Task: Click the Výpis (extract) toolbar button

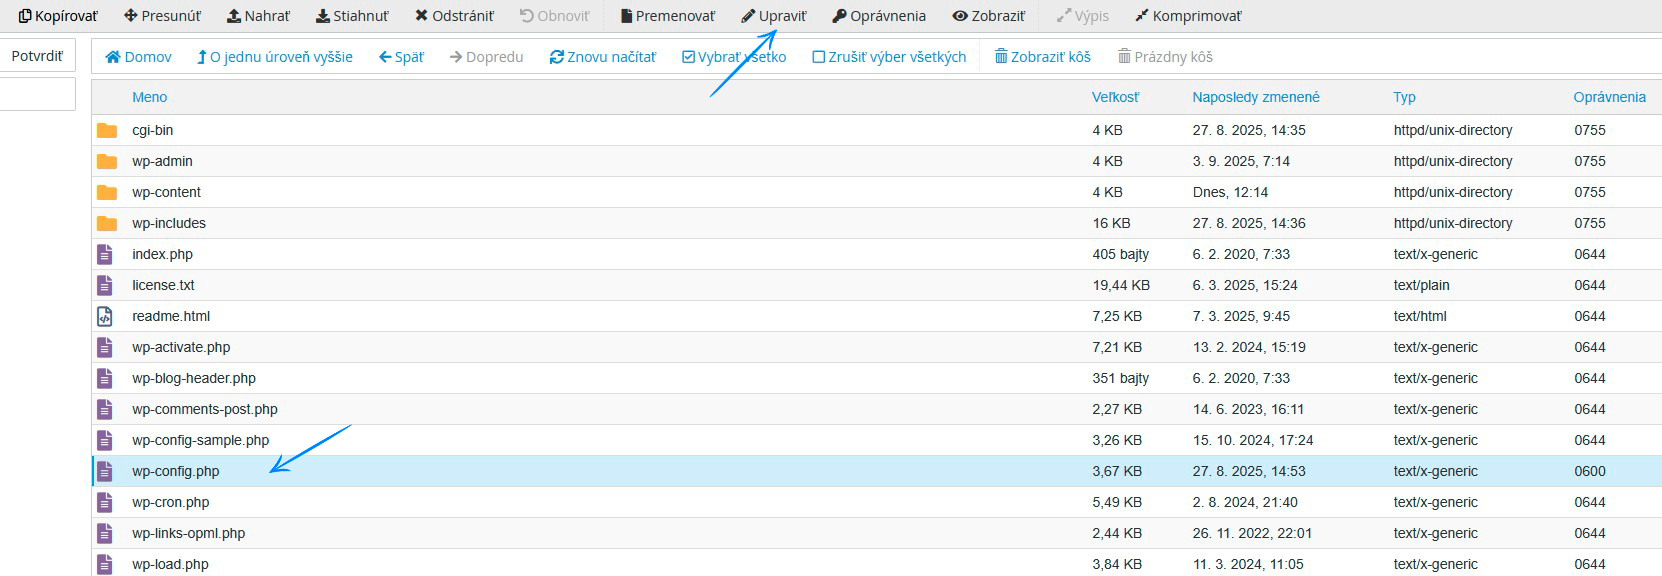Action: tap(1083, 16)
